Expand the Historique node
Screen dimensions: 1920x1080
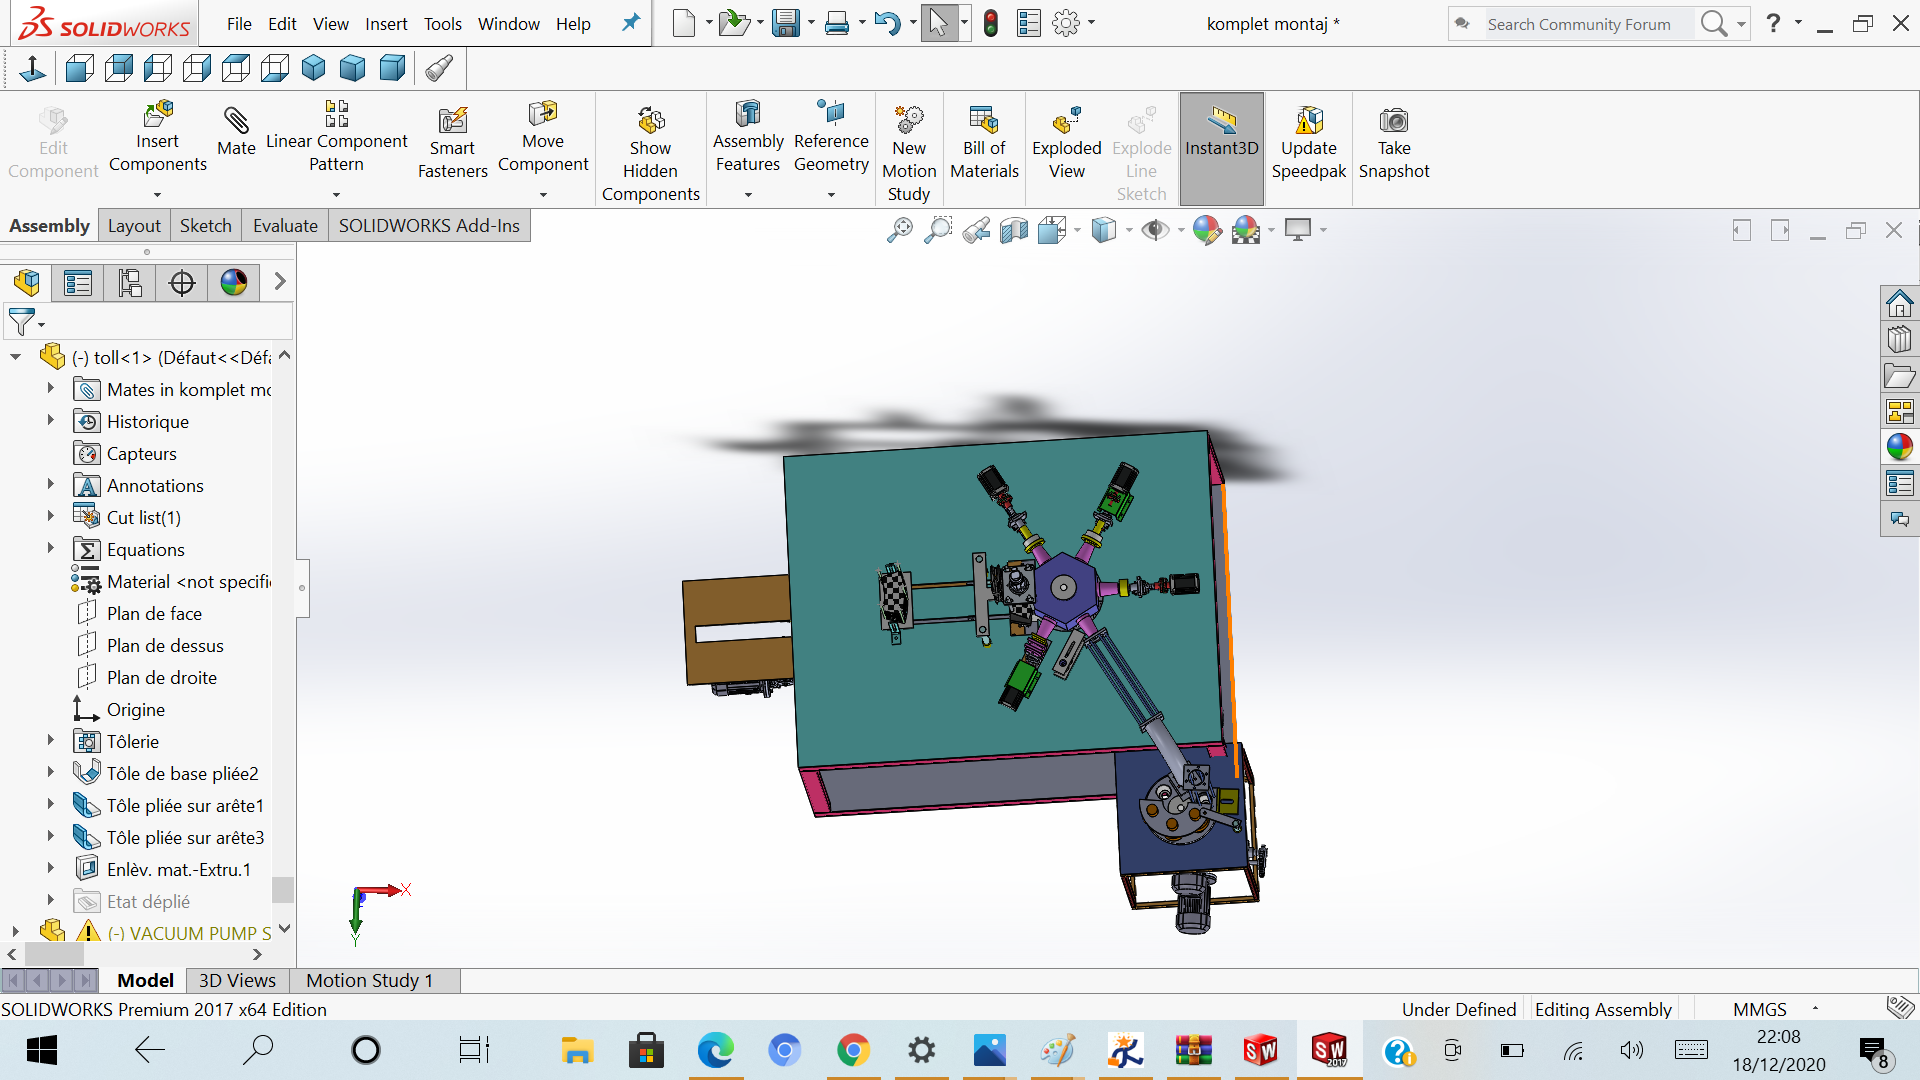point(50,421)
